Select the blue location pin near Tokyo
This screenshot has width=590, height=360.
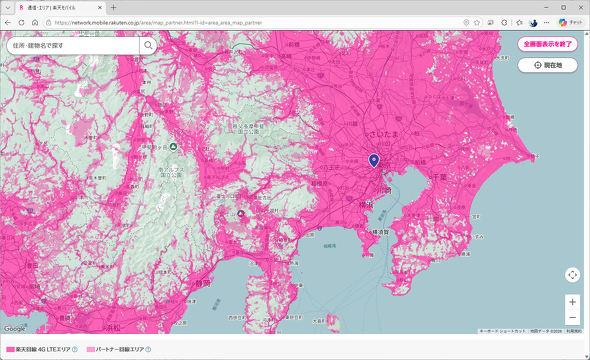click(x=374, y=160)
